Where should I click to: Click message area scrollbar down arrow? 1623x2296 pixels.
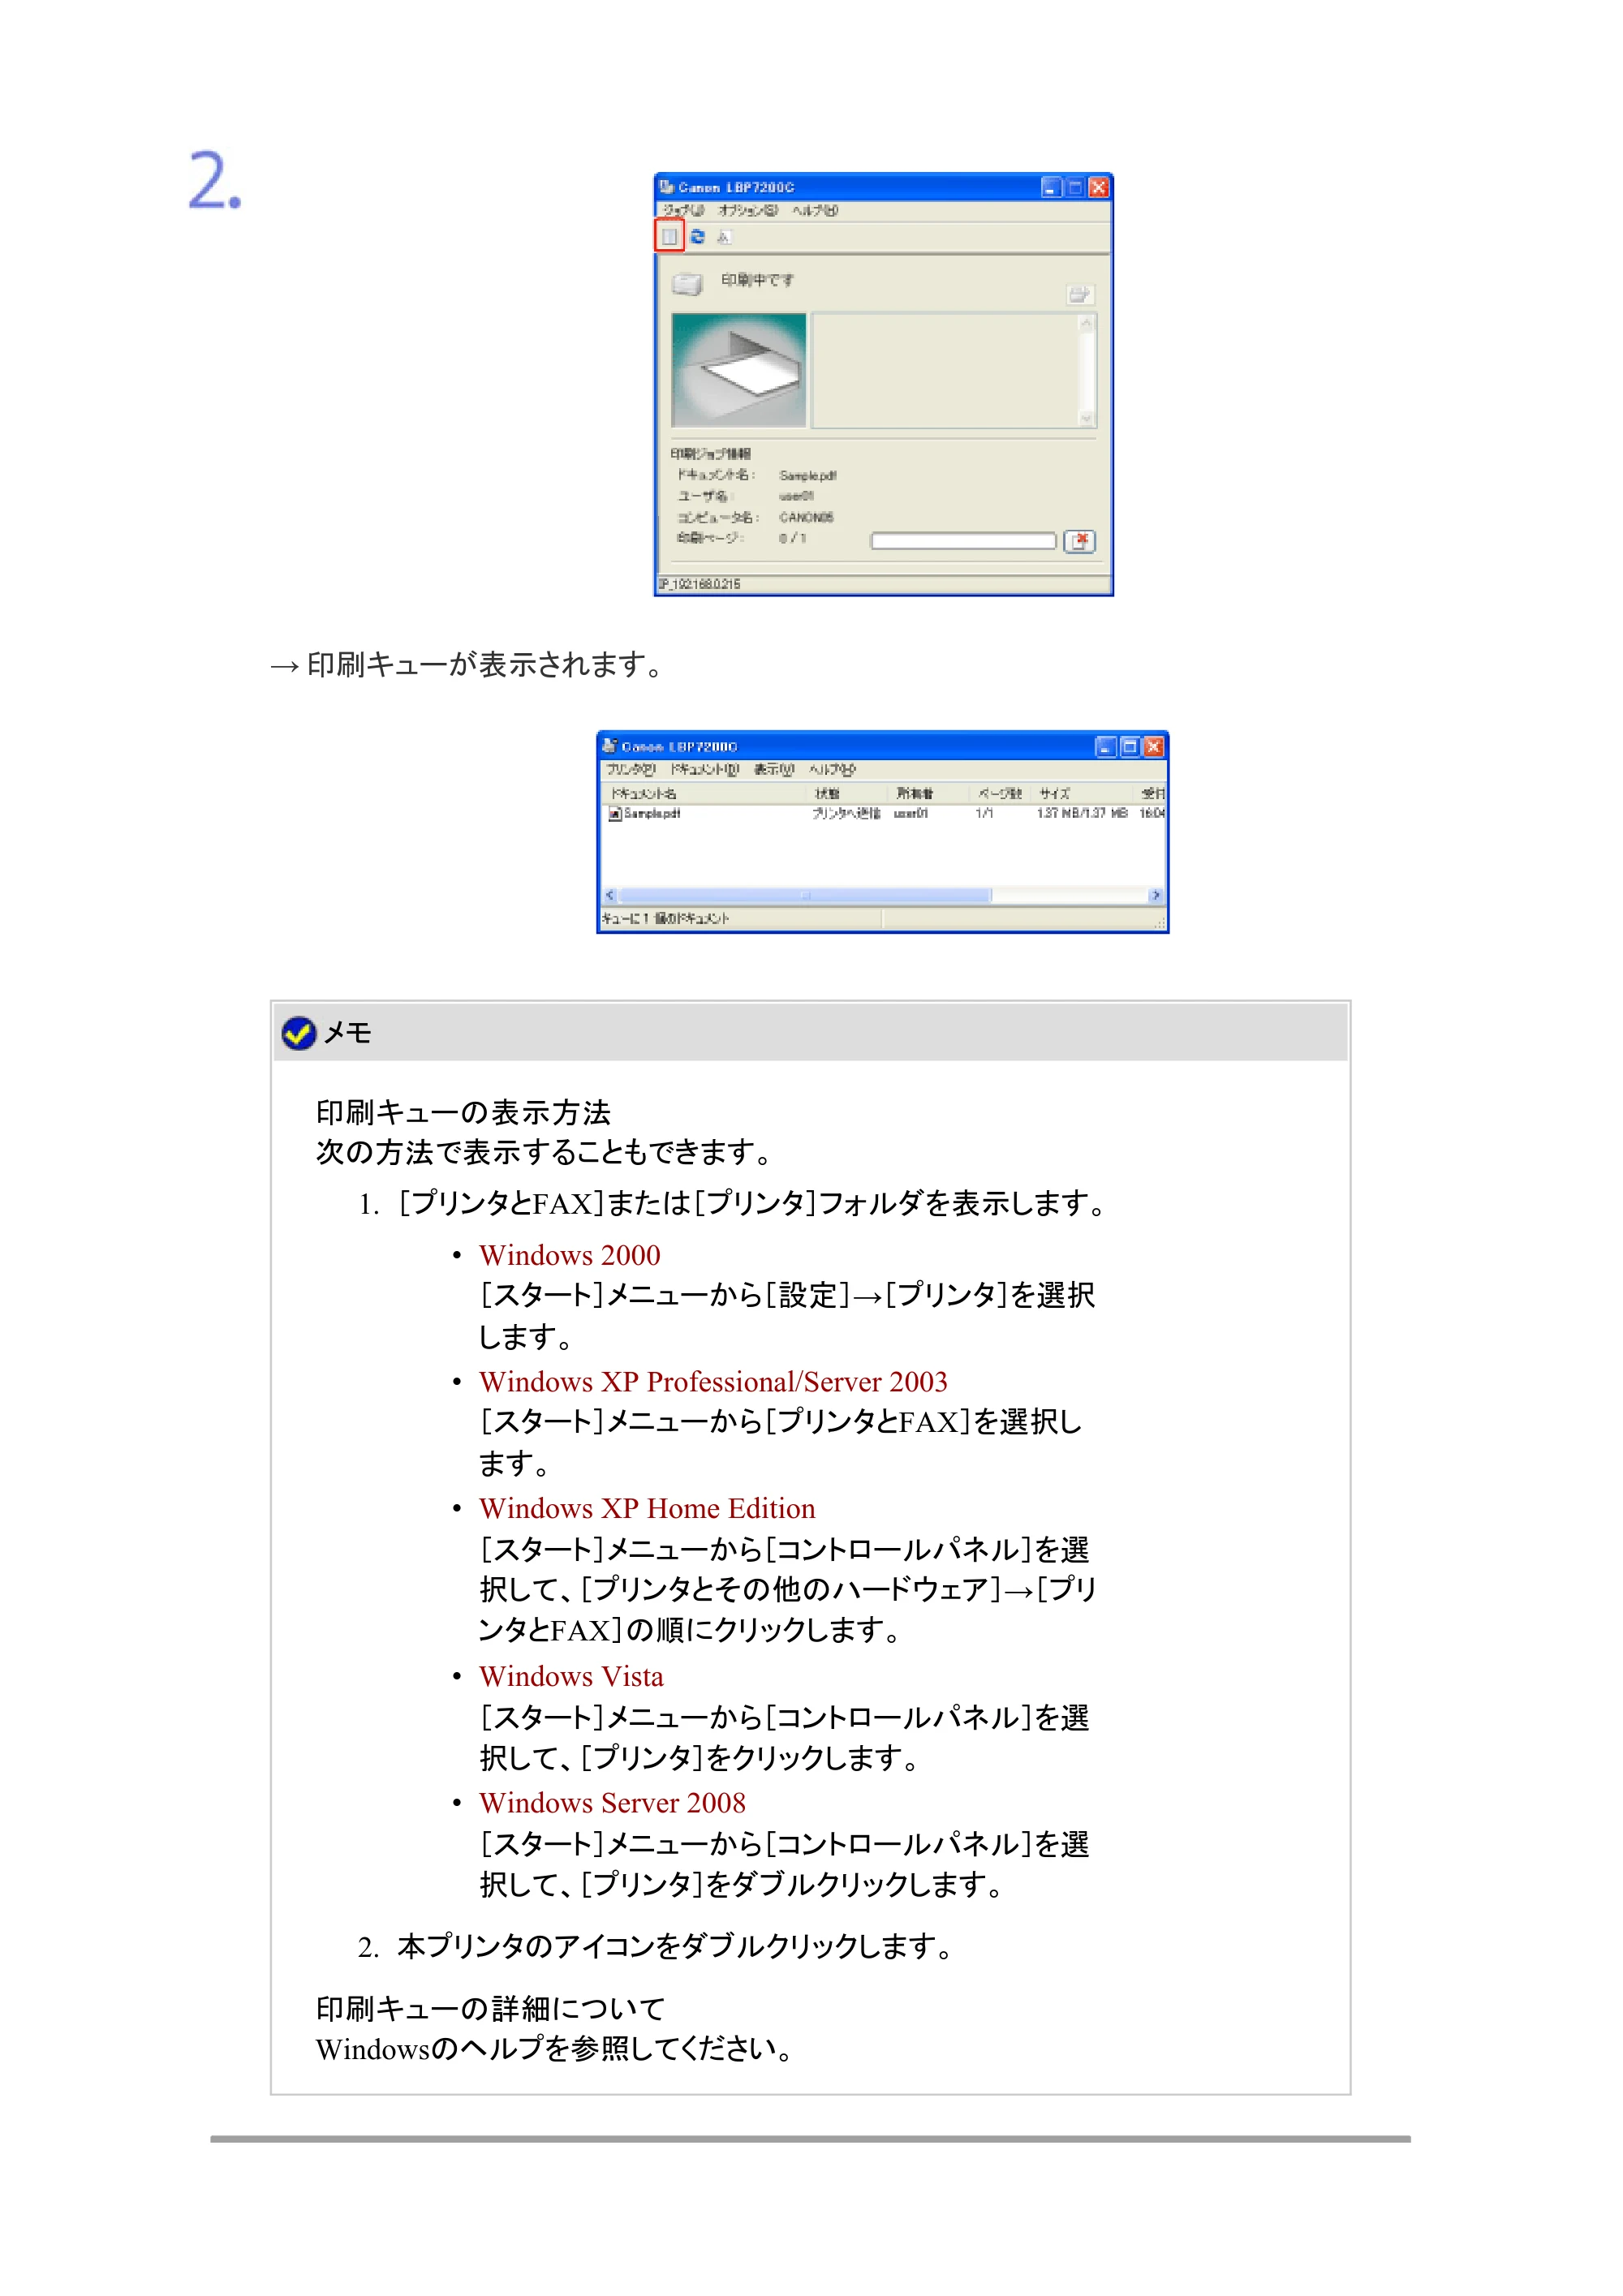click(x=1087, y=419)
